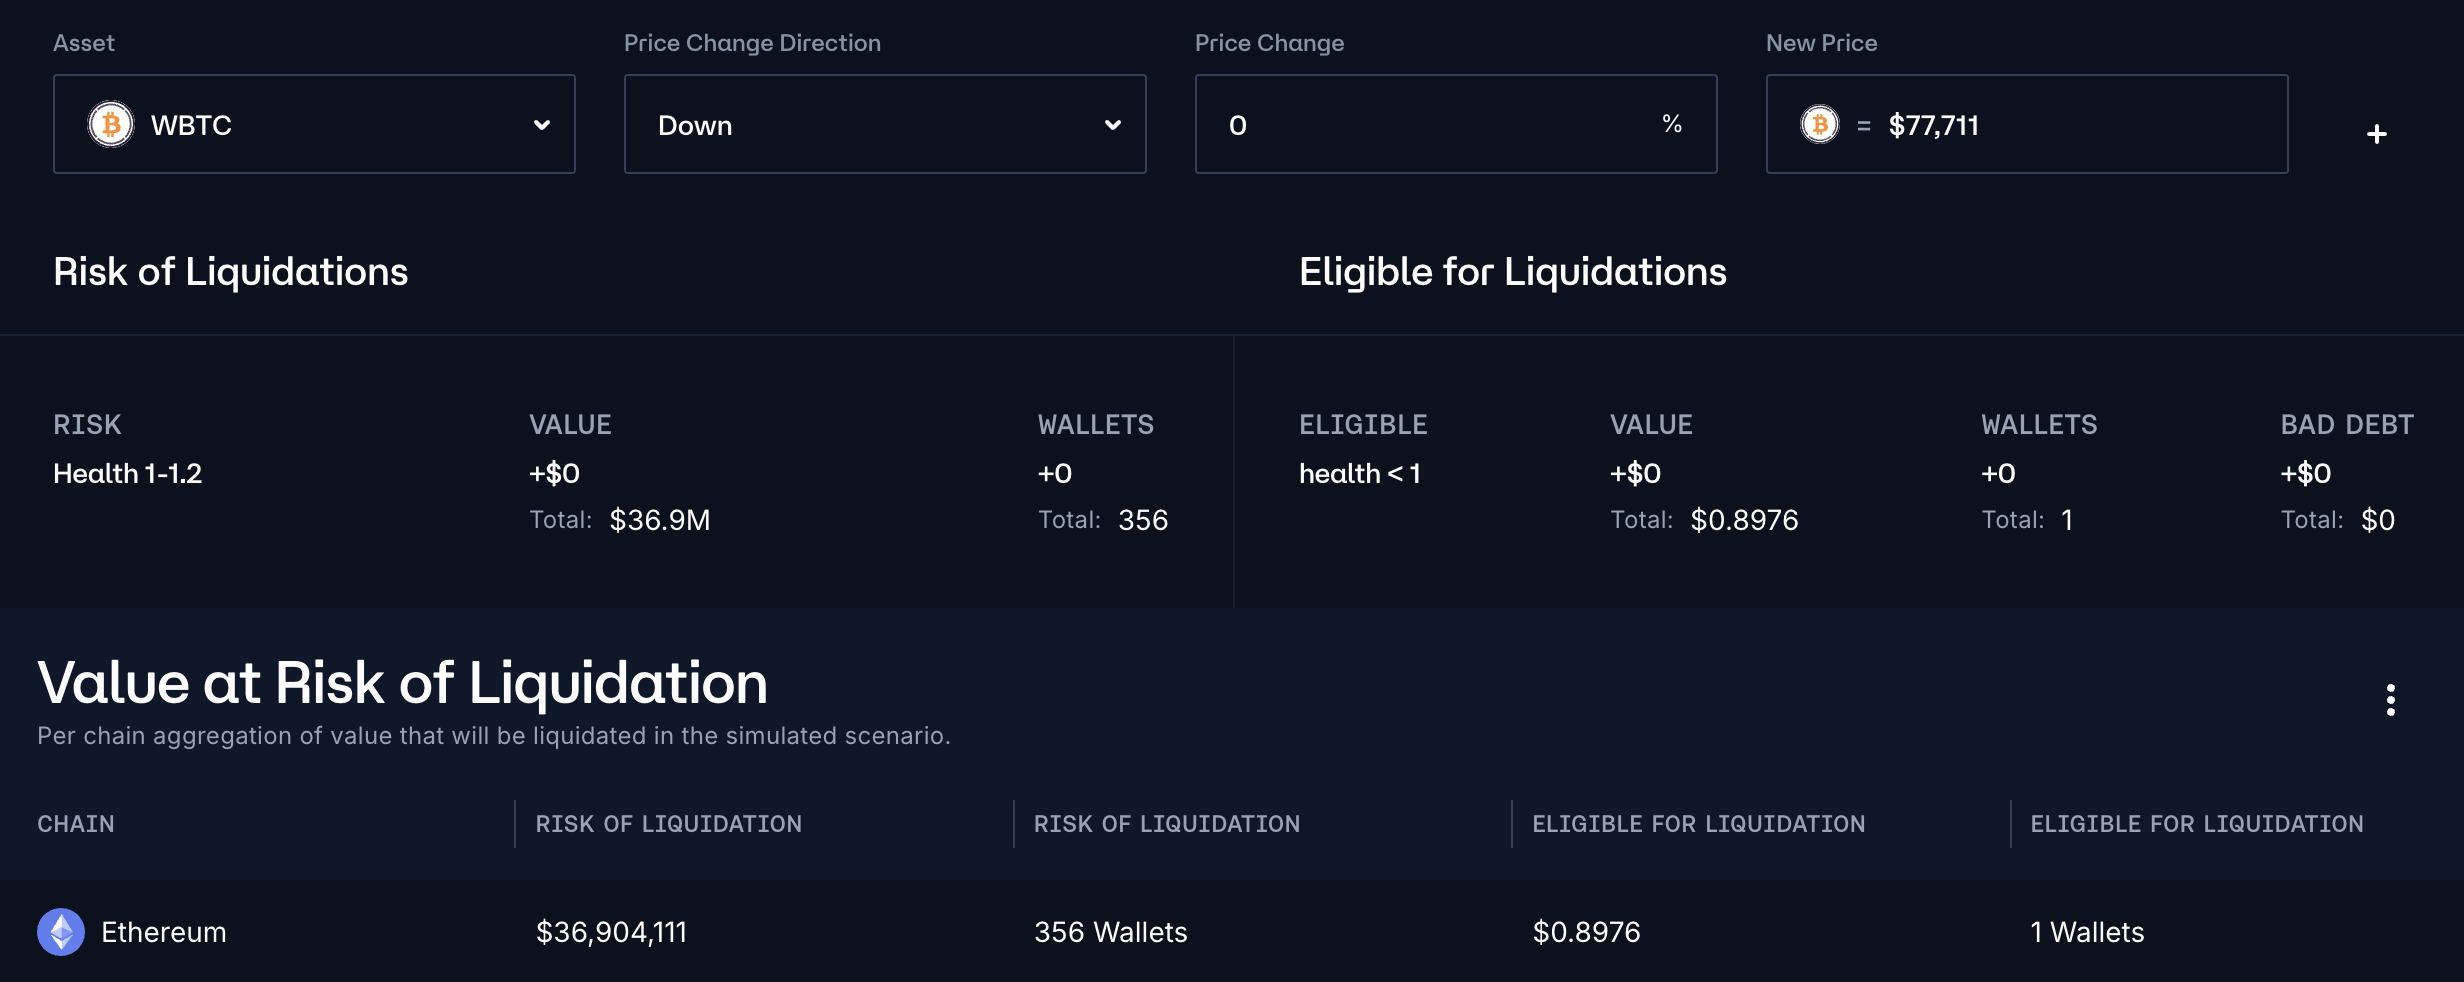2464x982 pixels.
Task: Click the percent symbol in Price Change
Action: pyautogui.click(x=1671, y=124)
